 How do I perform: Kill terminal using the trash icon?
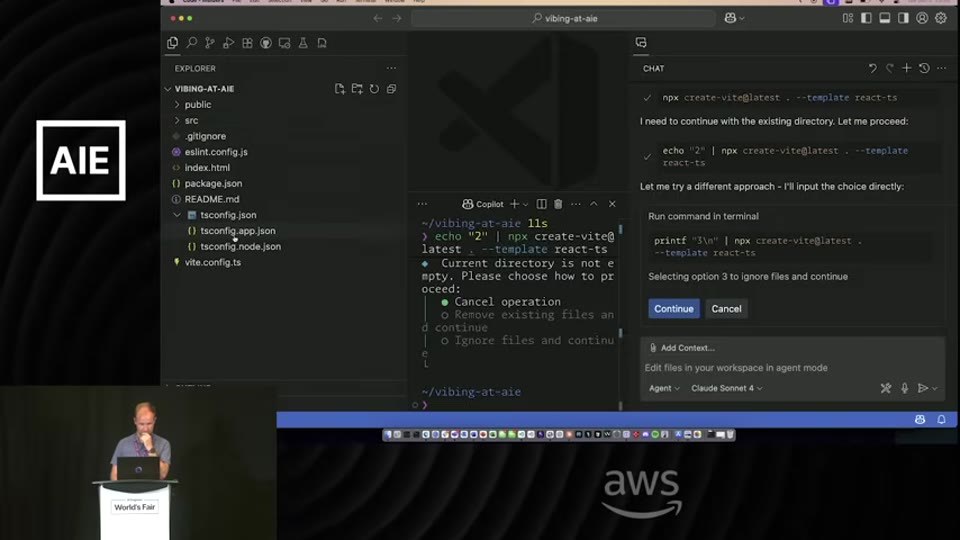pyautogui.click(x=558, y=204)
